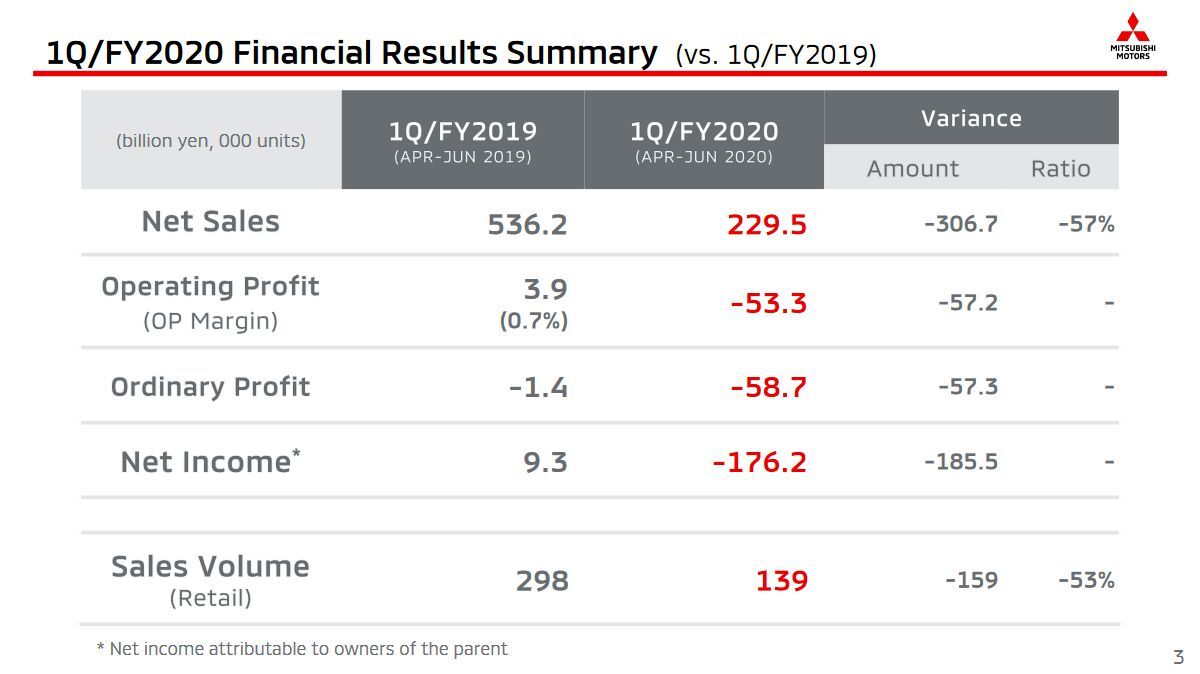
Task: Select the Ordinary Profit row label
Action: [210, 387]
